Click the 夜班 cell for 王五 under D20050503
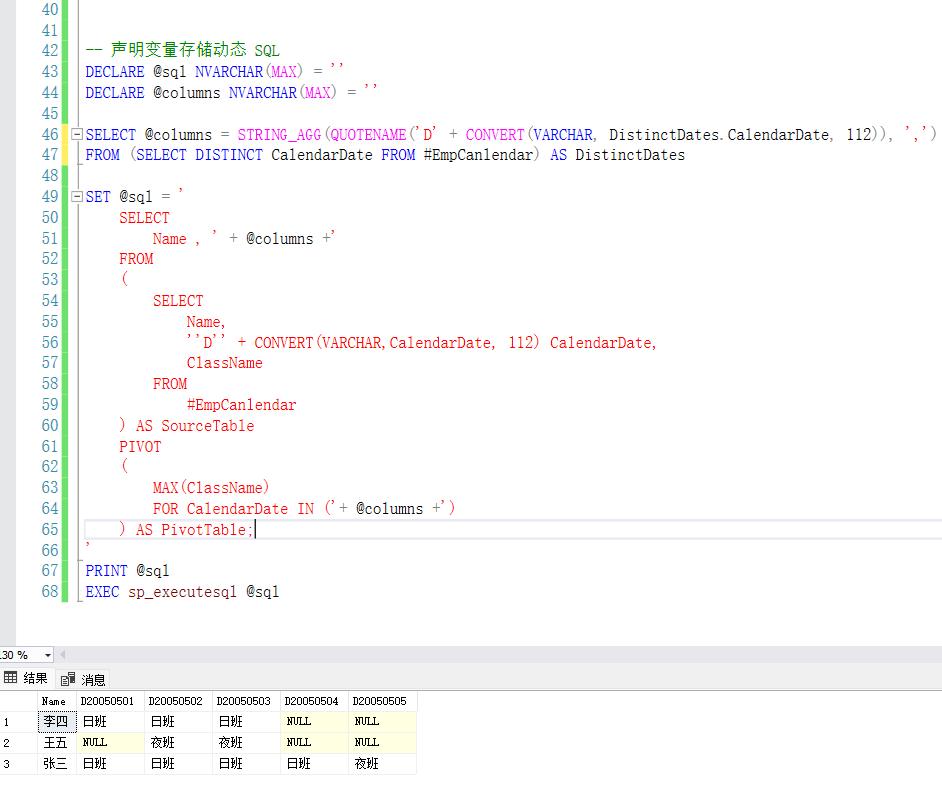This screenshot has width=942, height=793. point(246,743)
